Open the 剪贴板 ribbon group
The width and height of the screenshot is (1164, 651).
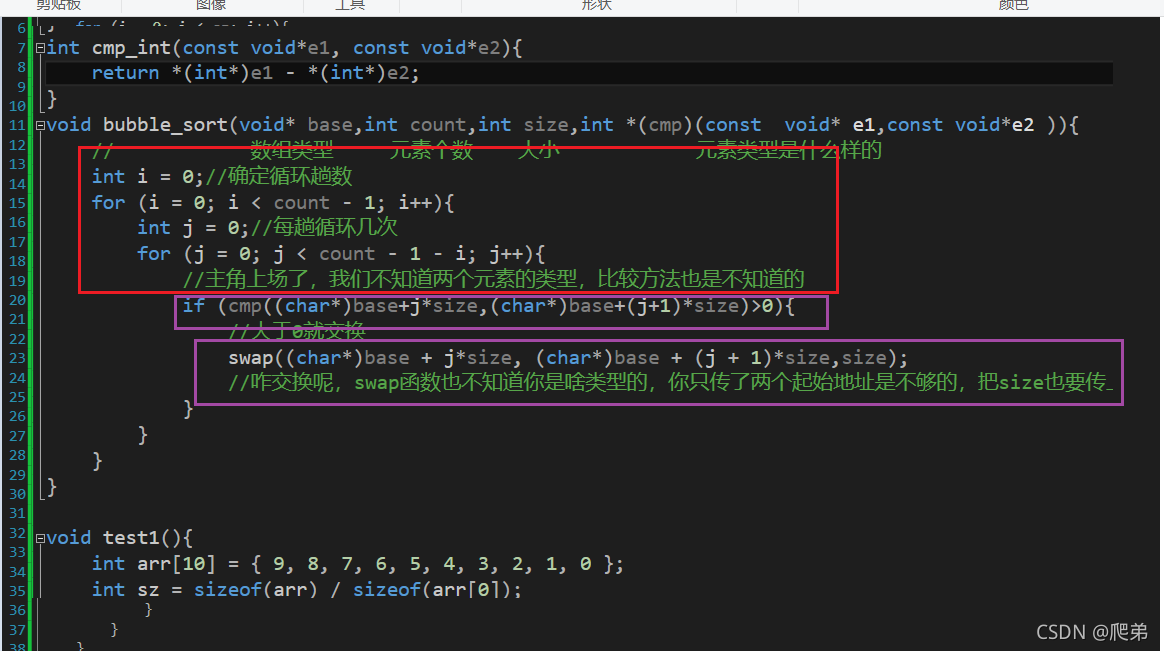click(x=55, y=5)
